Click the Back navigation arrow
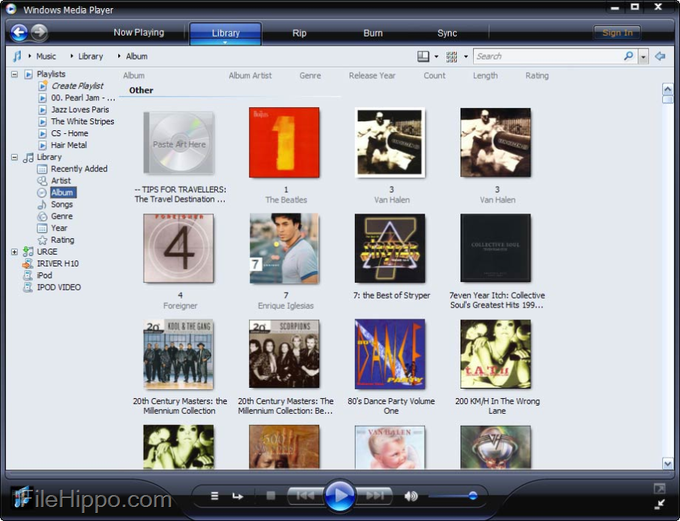Screen dimensions: 680x521 tap(18, 32)
